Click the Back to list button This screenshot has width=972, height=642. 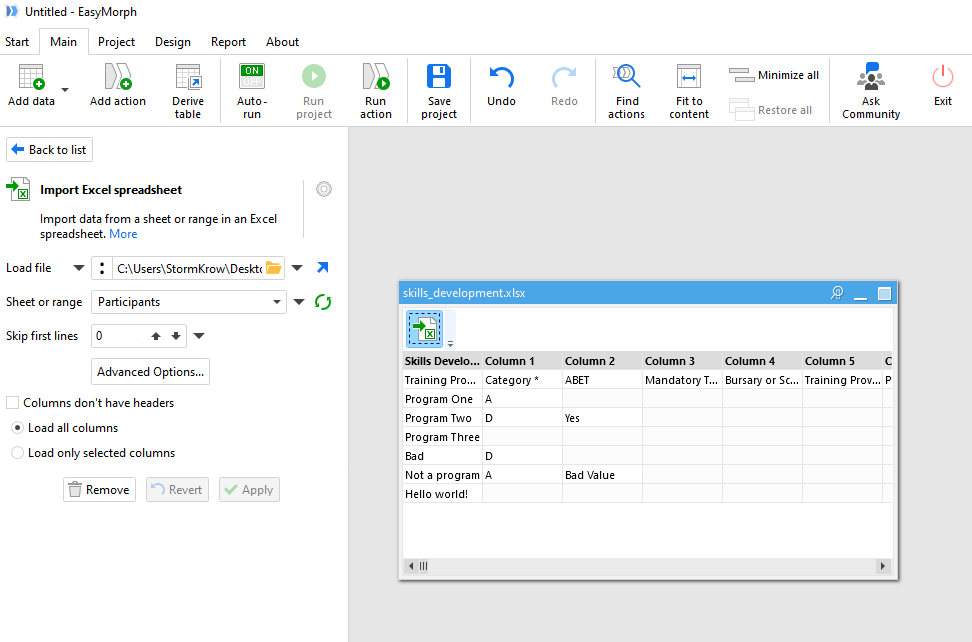tap(50, 149)
